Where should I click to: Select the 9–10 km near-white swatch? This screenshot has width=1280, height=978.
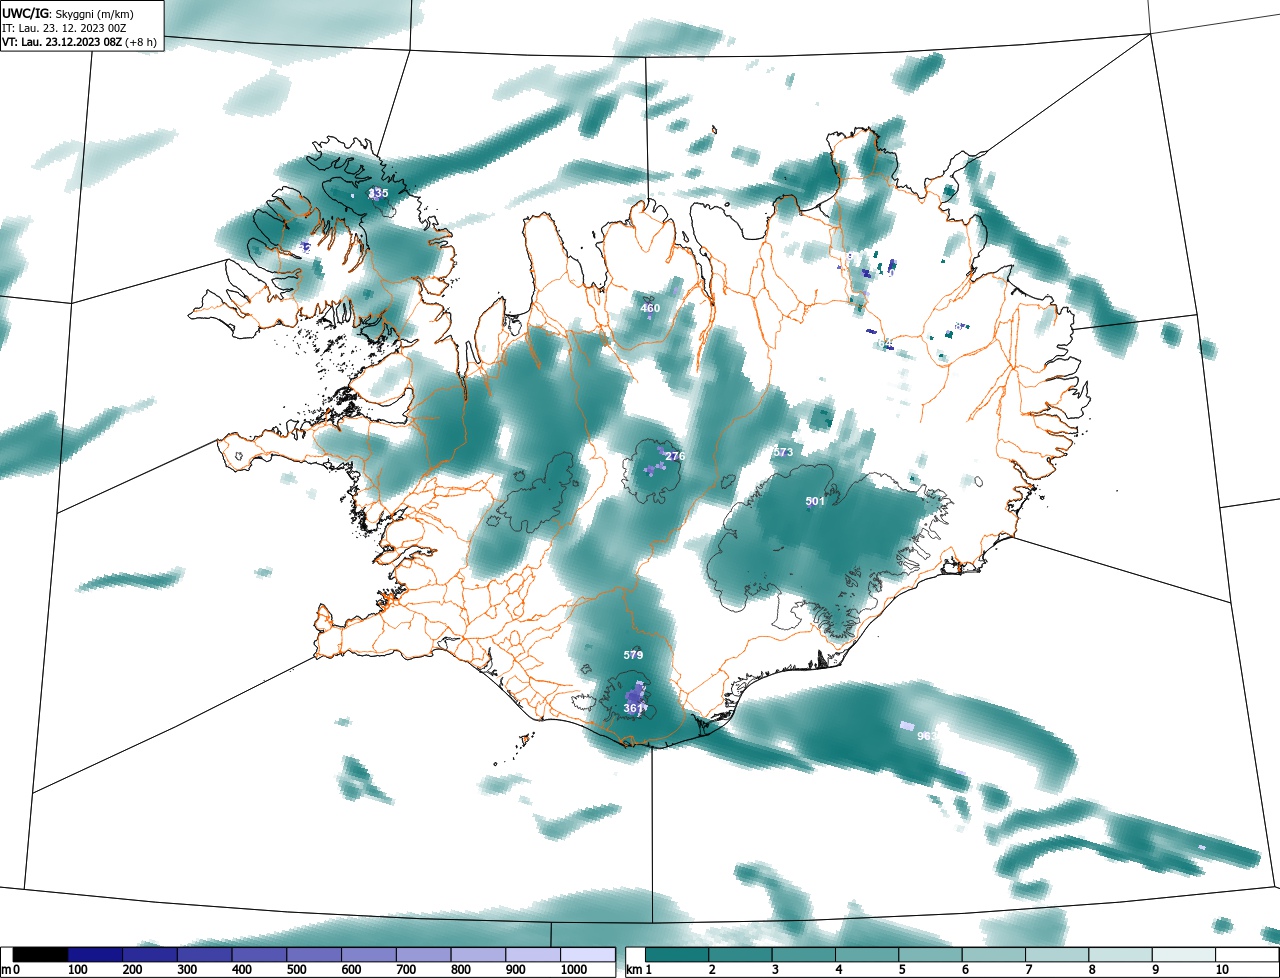coord(1184,955)
